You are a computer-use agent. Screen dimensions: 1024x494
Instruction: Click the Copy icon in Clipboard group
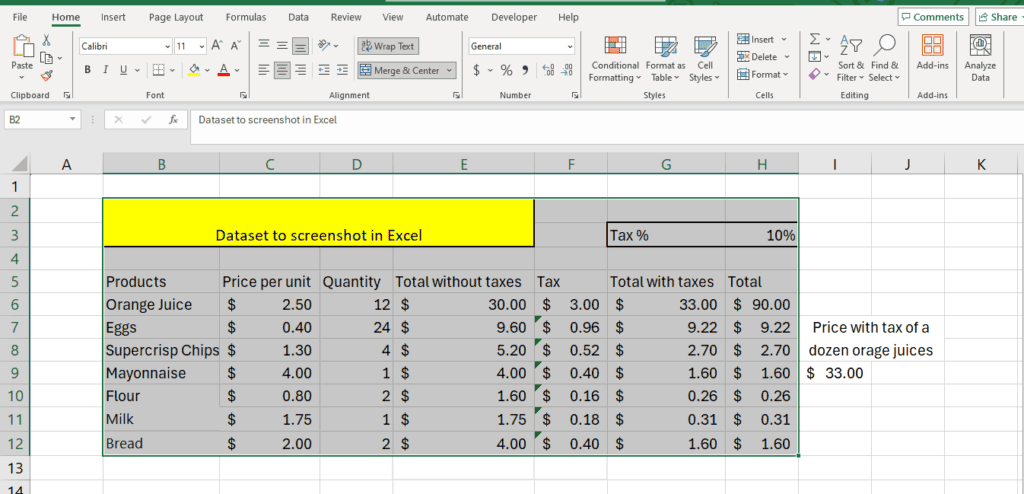coord(46,58)
